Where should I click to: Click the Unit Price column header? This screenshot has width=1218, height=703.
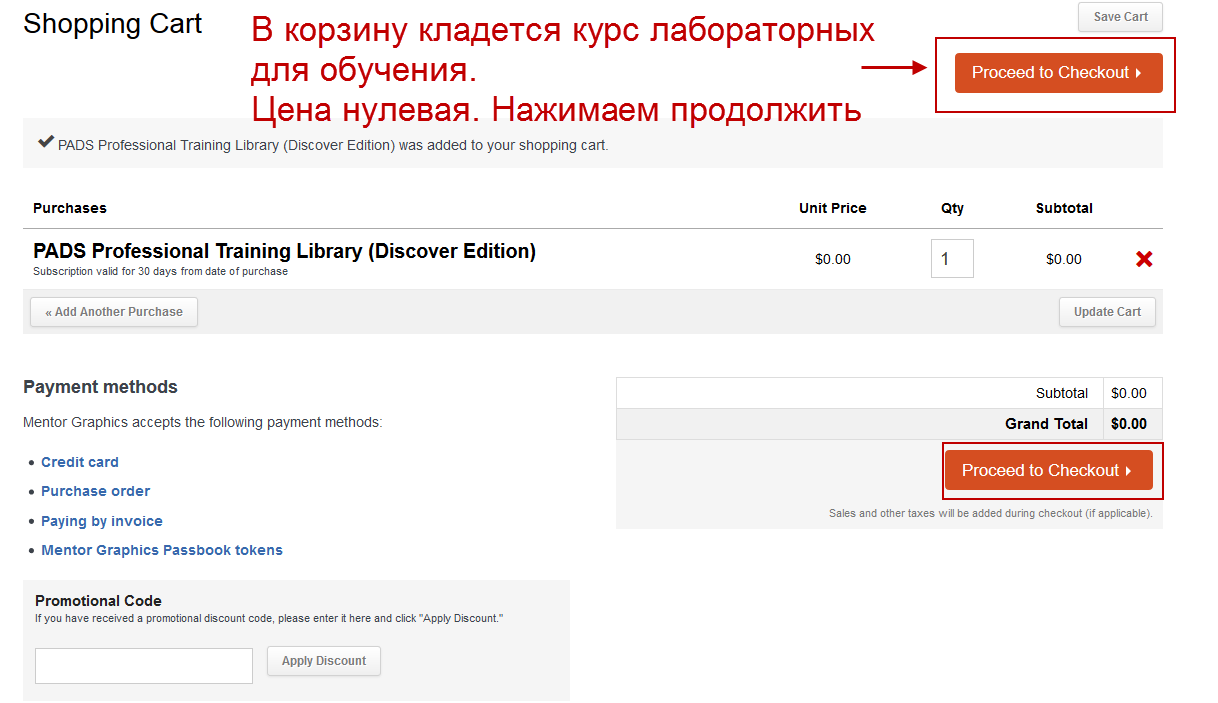[833, 208]
